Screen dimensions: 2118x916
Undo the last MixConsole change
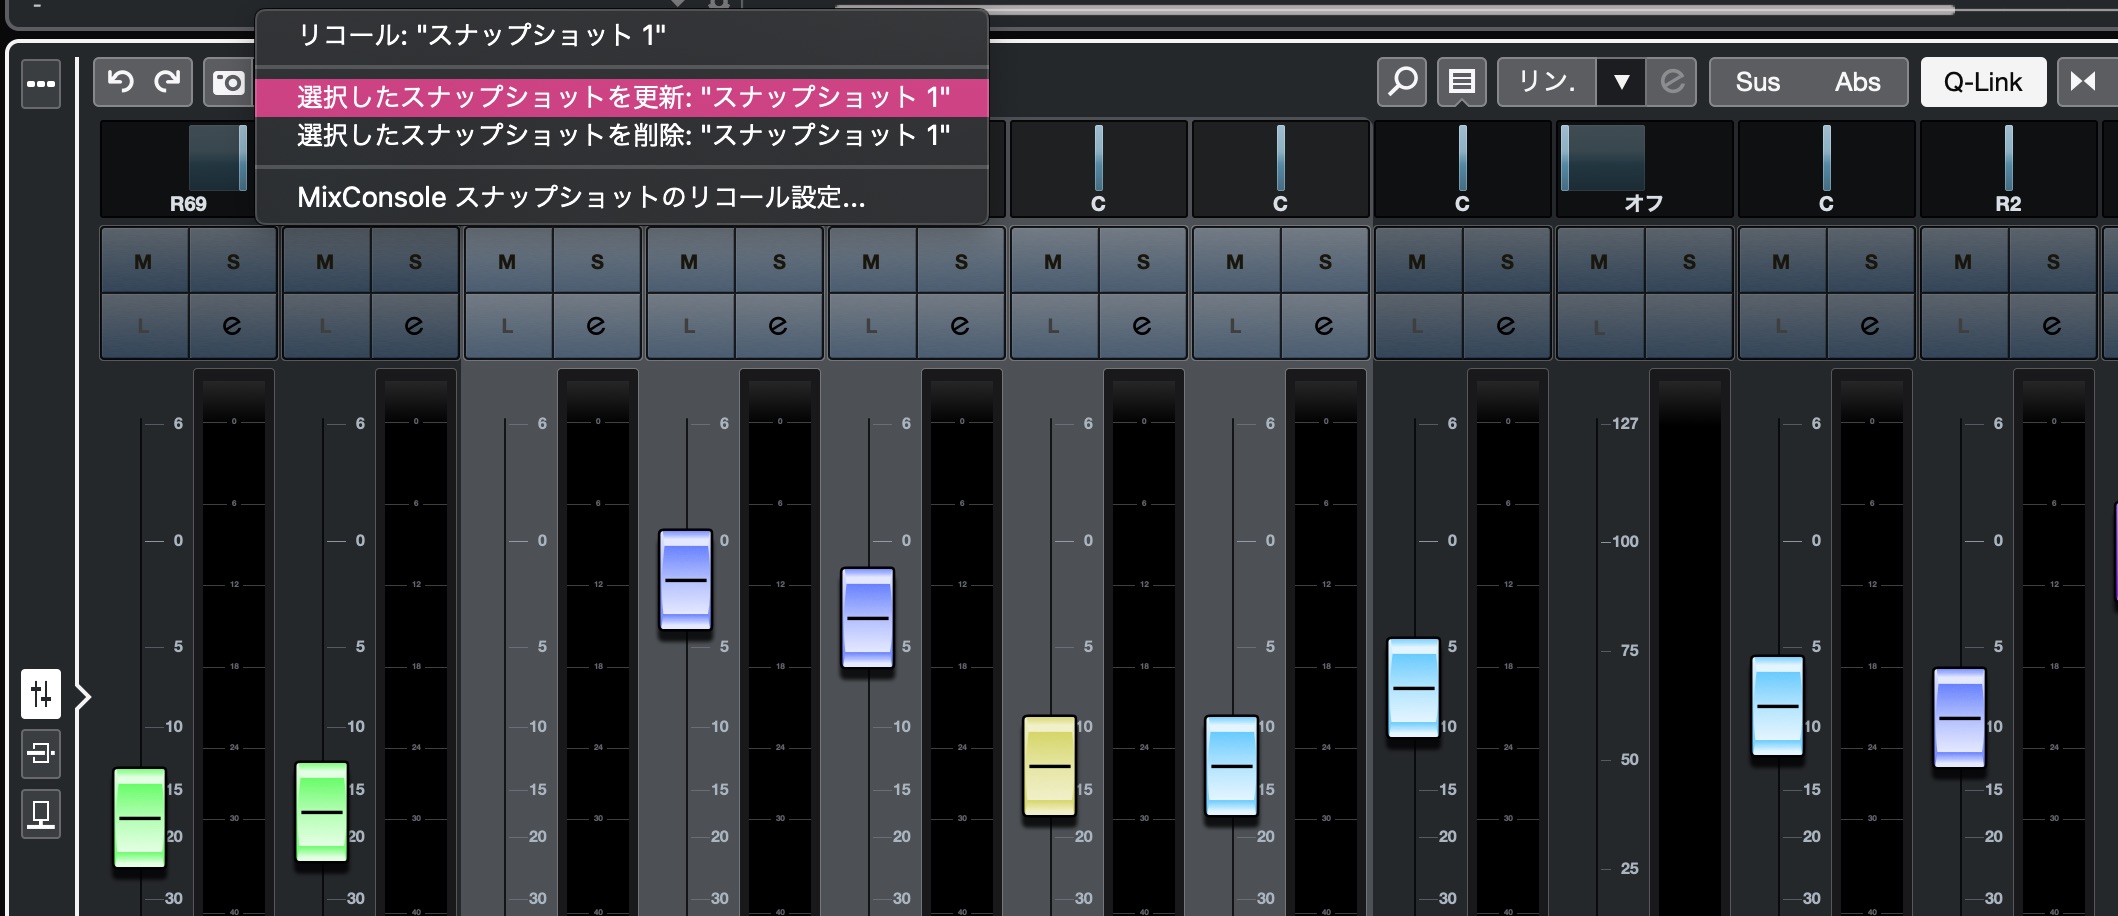tap(120, 82)
